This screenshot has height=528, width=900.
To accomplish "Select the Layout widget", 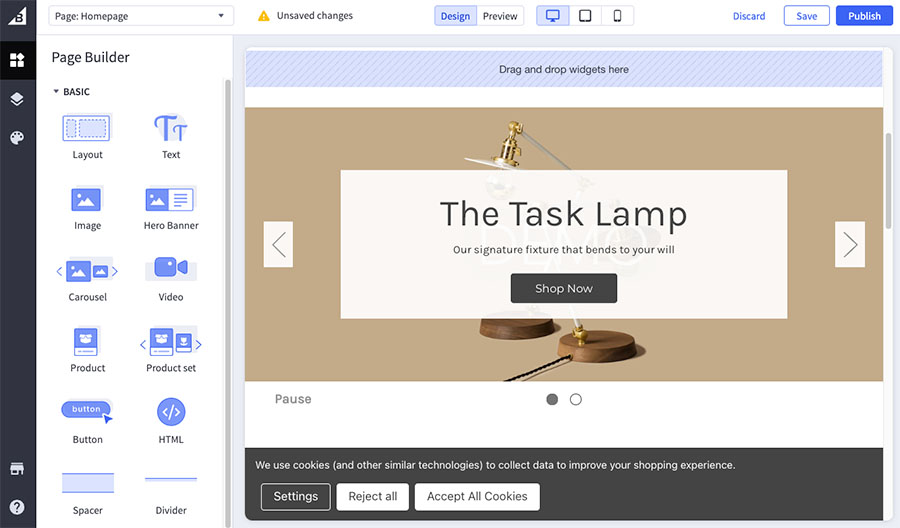I will tap(87, 137).
